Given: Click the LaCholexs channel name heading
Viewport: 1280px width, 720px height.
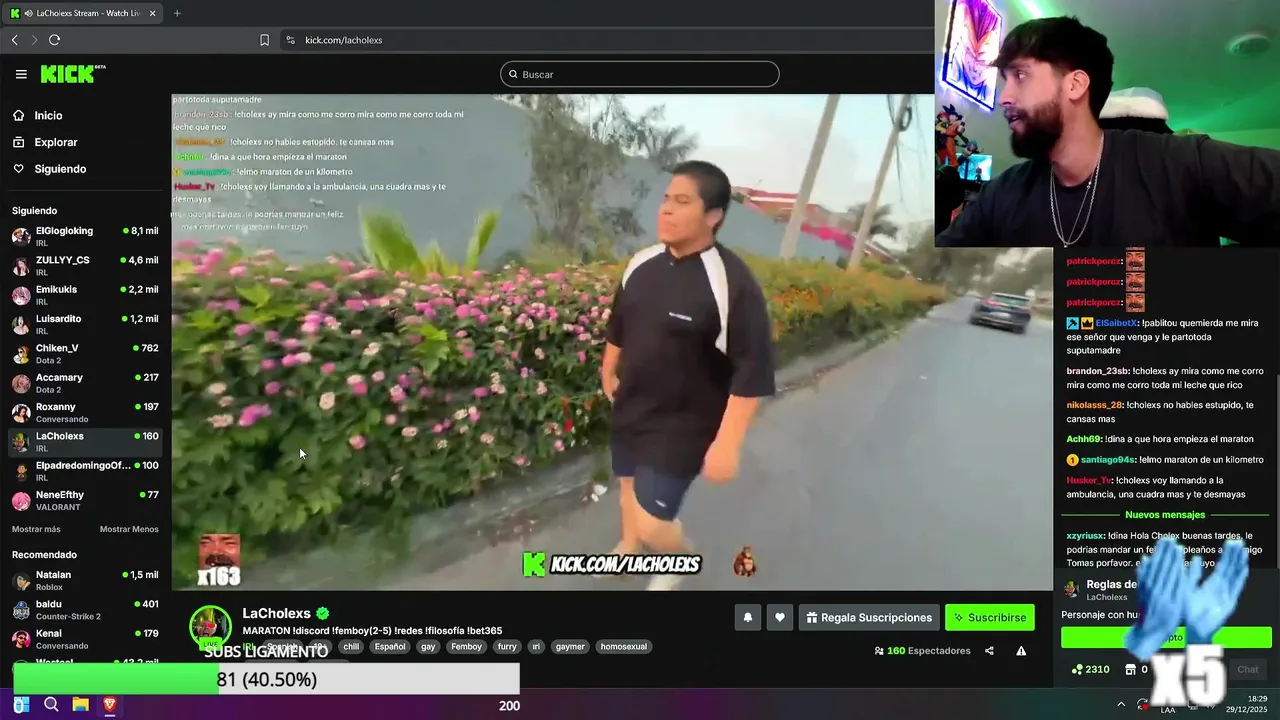Looking at the screenshot, I should click(x=276, y=613).
